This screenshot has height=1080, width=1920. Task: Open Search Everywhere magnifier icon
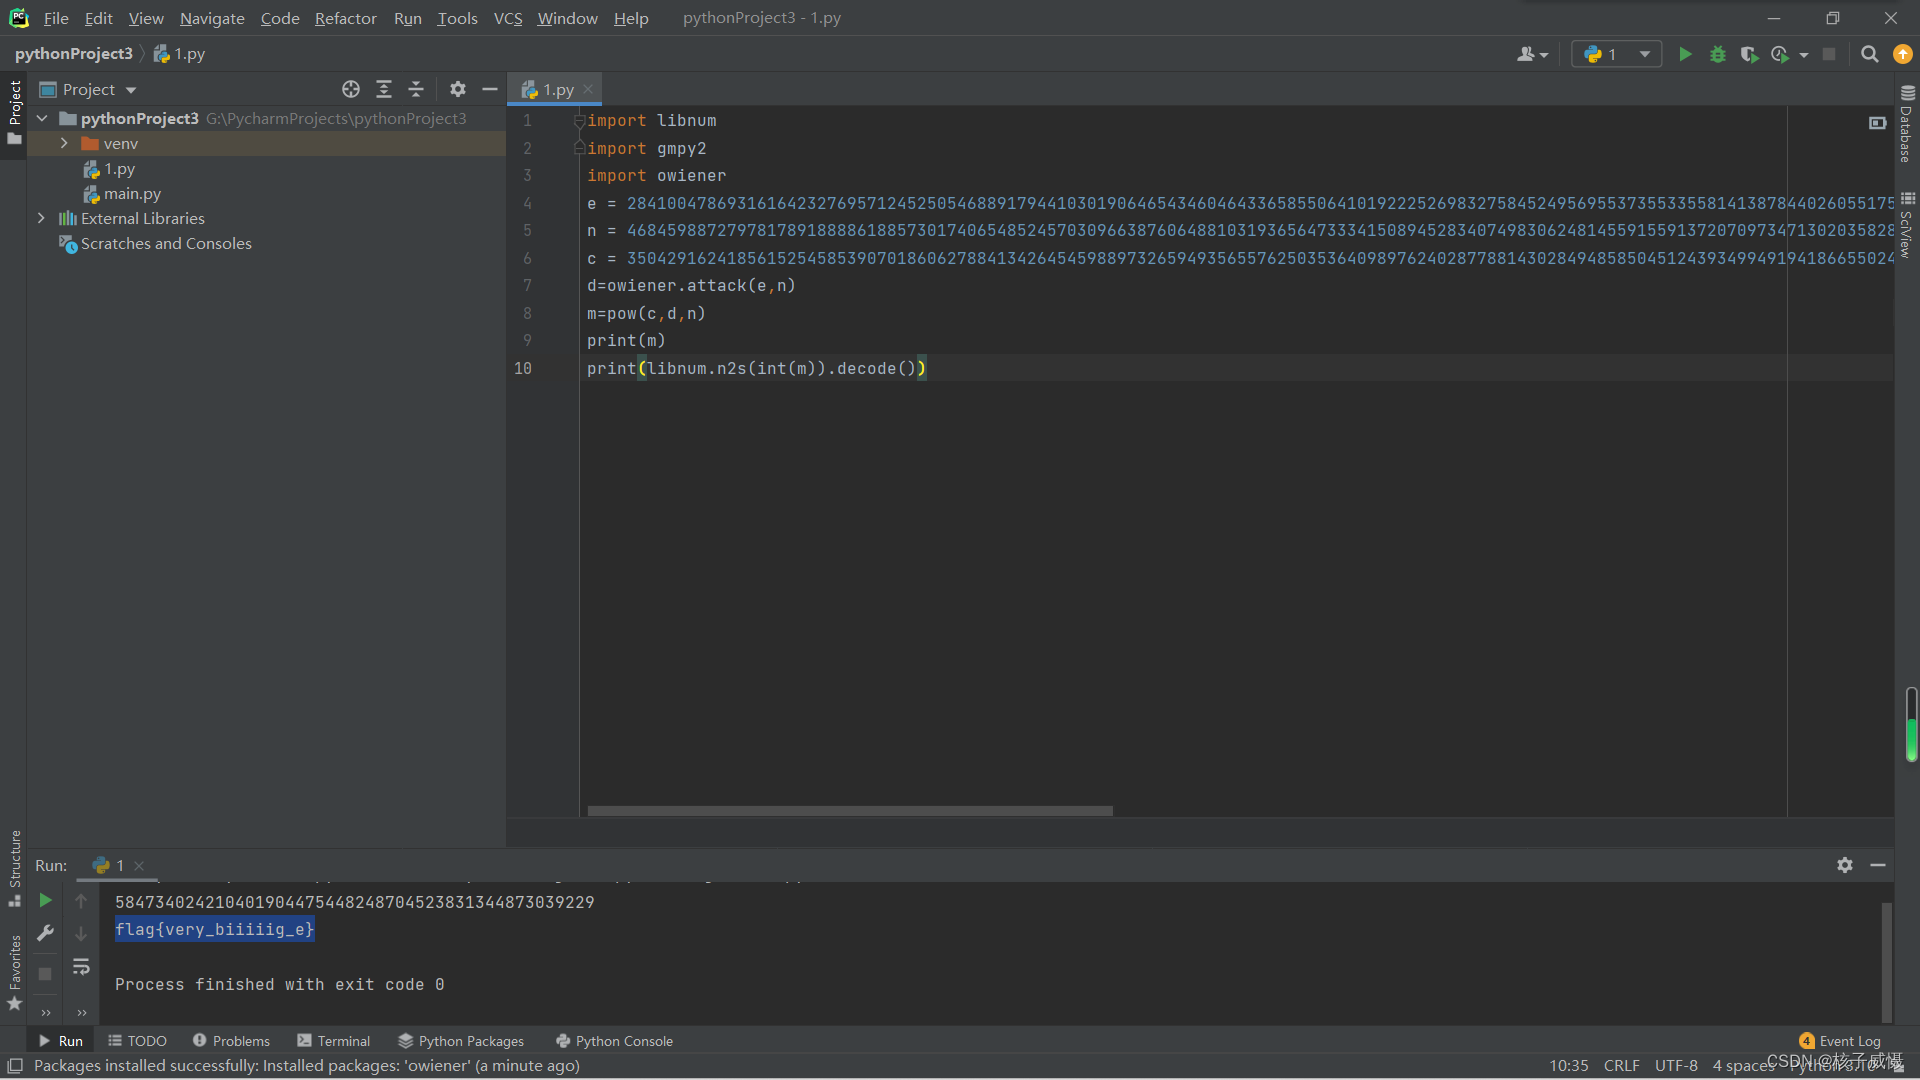click(1869, 54)
